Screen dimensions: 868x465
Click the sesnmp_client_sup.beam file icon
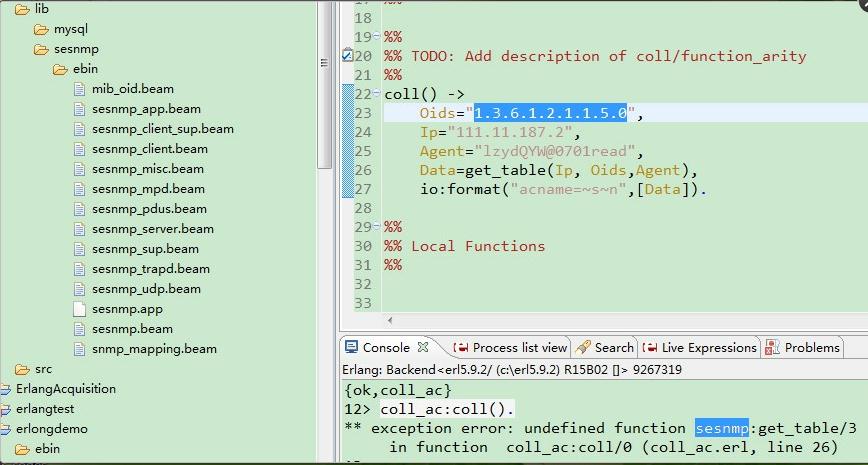[x=80, y=129]
